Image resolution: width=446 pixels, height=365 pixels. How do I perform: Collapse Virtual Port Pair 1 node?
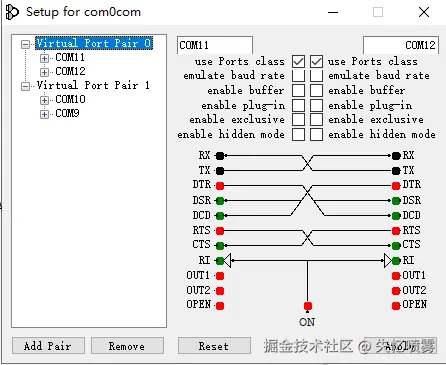[25, 86]
